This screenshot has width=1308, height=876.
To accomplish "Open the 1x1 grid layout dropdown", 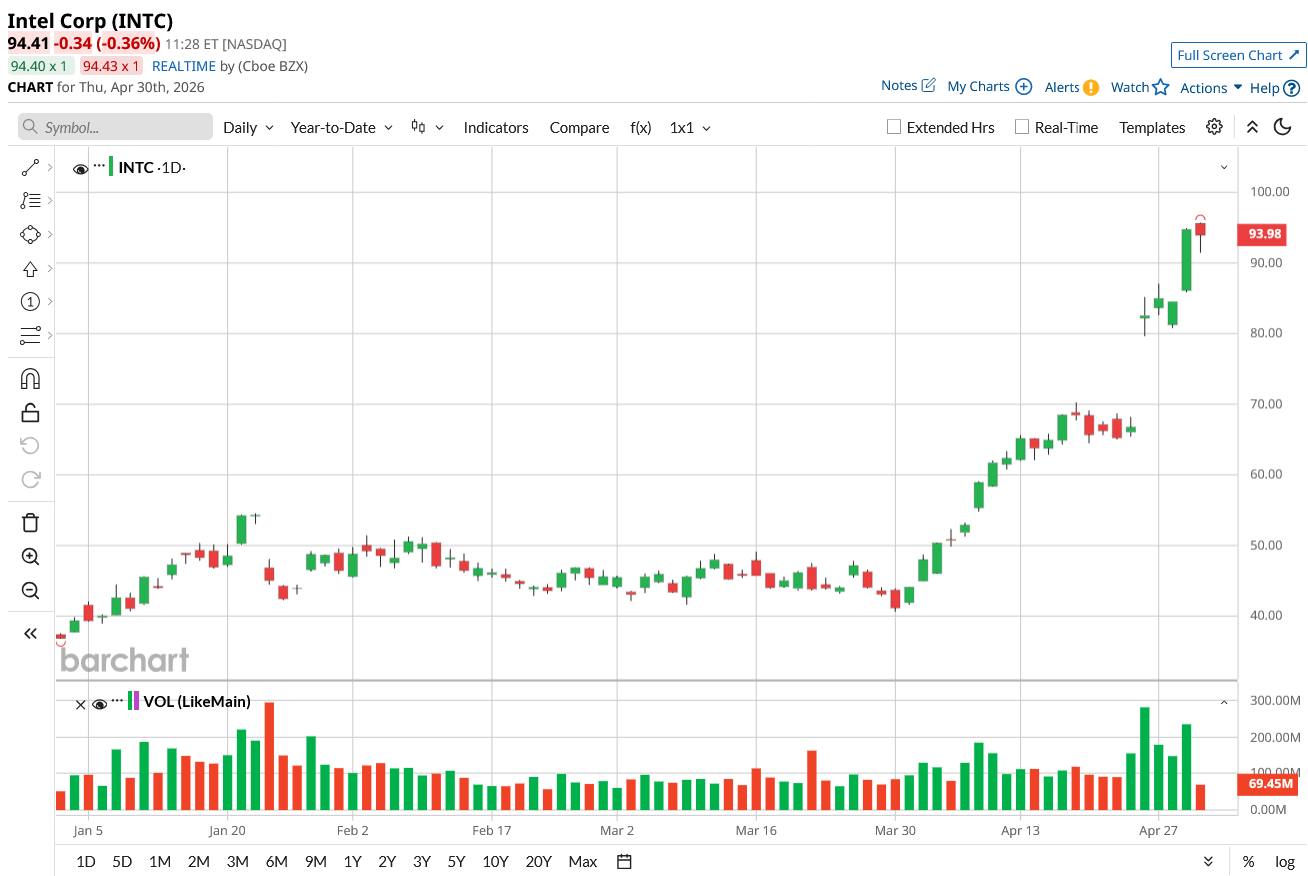I will 690,127.
